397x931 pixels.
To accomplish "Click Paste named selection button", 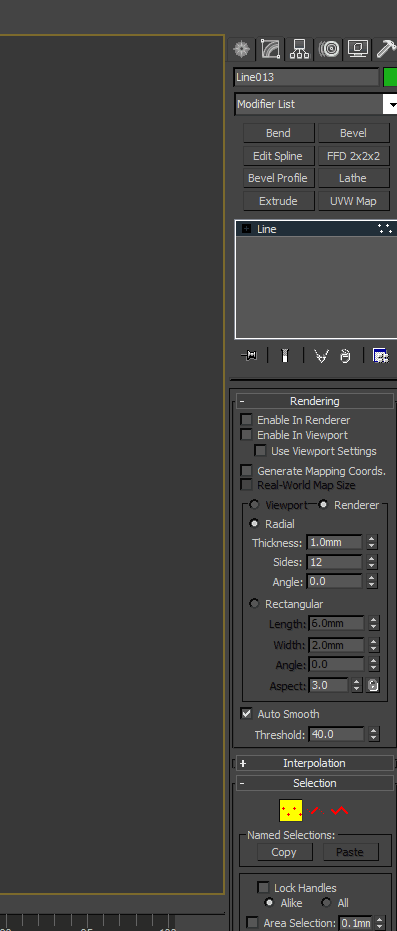I will pos(350,852).
